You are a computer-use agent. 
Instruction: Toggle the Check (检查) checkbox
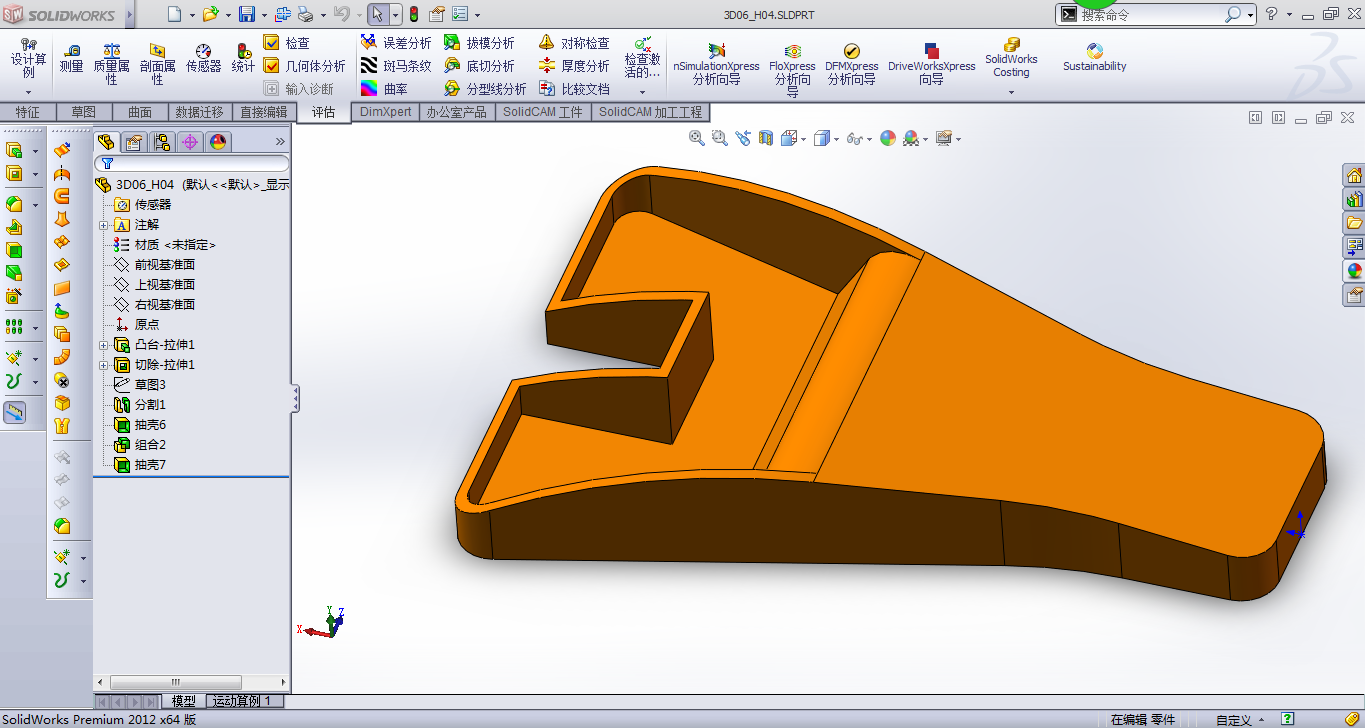point(271,43)
